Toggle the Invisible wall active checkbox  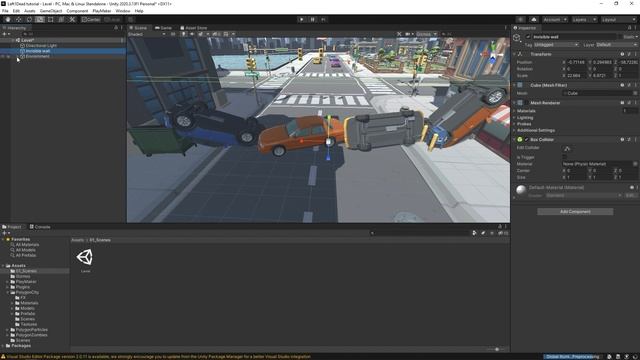pos(528,37)
